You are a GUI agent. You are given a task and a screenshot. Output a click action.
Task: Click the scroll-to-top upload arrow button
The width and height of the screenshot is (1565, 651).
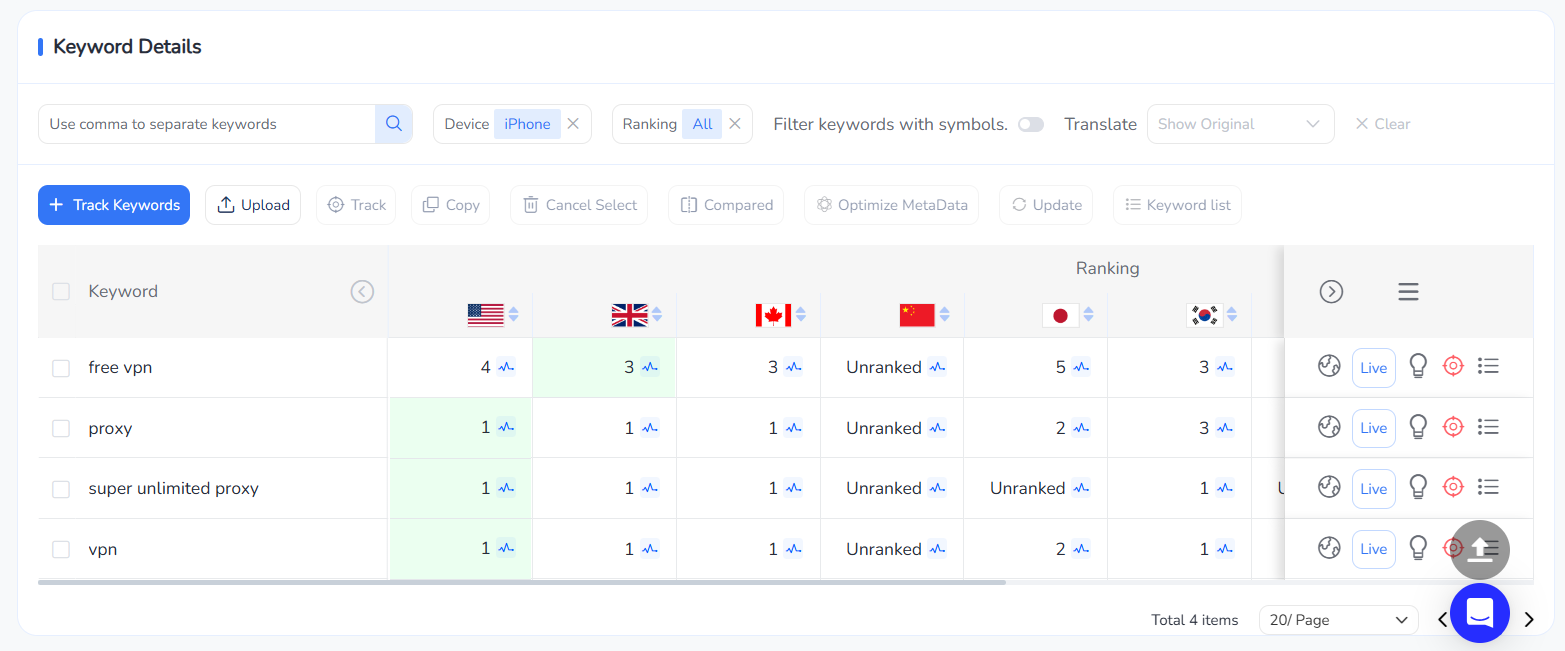click(x=1479, y=550)
